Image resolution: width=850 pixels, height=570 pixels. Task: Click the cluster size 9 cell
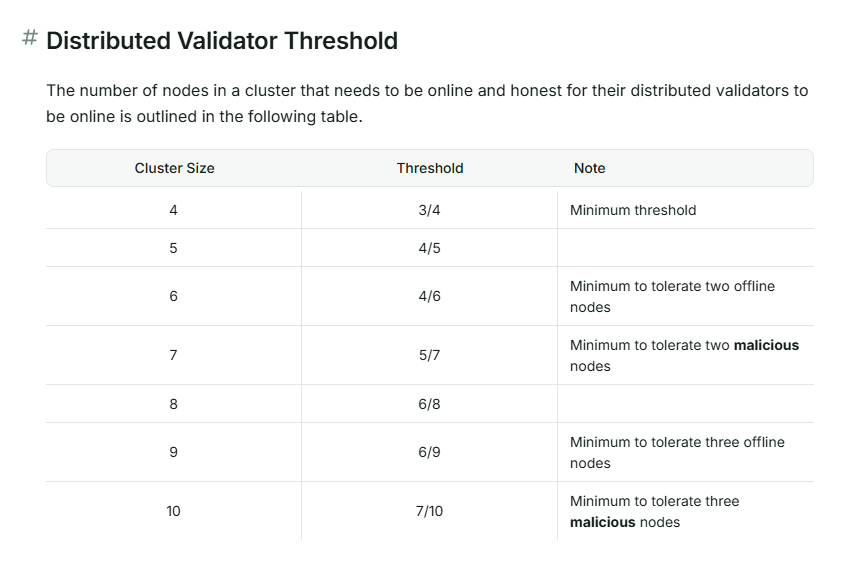tap(174, 452)
